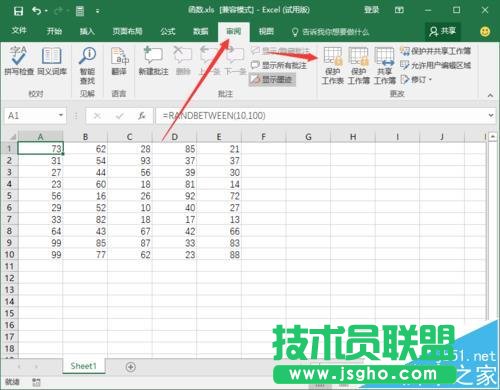The image size is (500, 390).
Task: Click the smiley feedback icon
Action: 485,31
